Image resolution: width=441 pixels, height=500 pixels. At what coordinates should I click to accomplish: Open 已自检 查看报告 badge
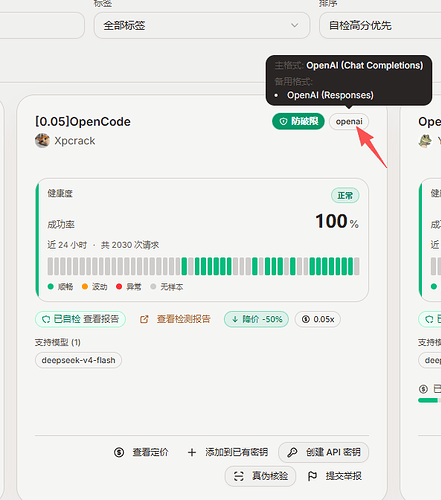(80, 319)
